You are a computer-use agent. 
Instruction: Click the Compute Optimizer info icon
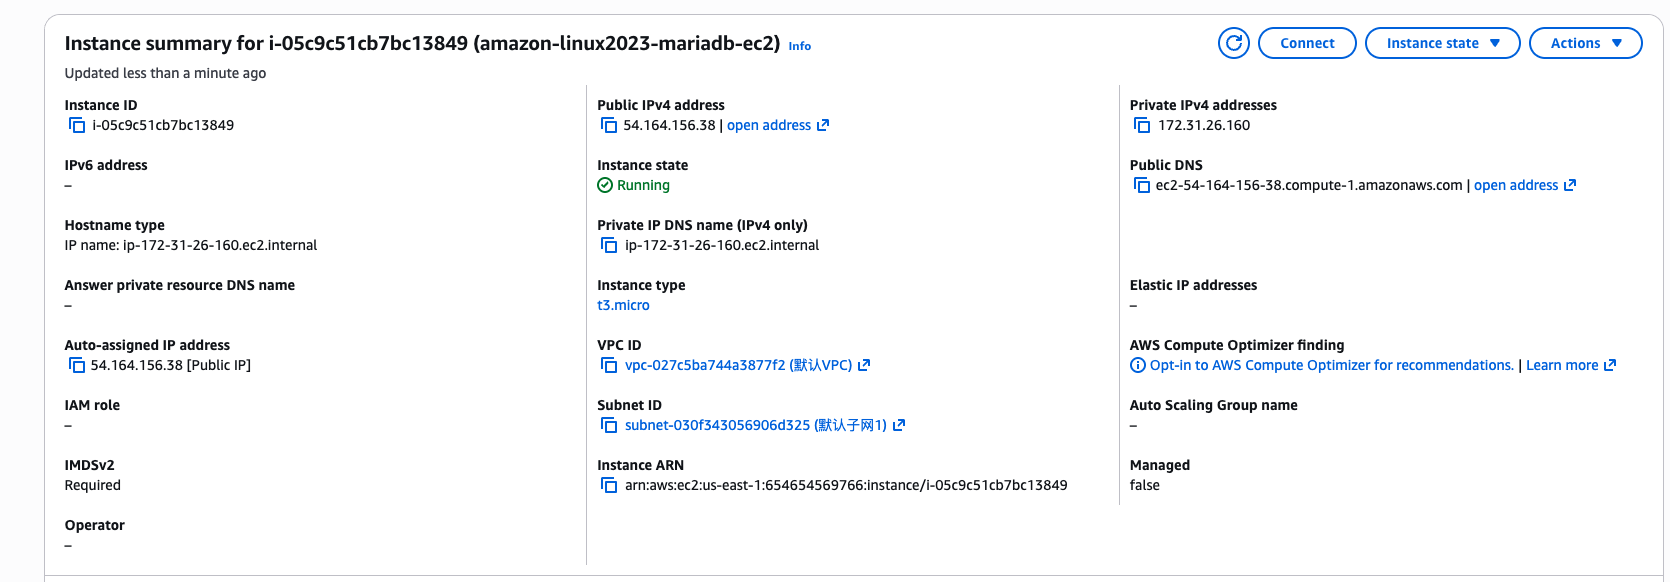[1138, 365]
